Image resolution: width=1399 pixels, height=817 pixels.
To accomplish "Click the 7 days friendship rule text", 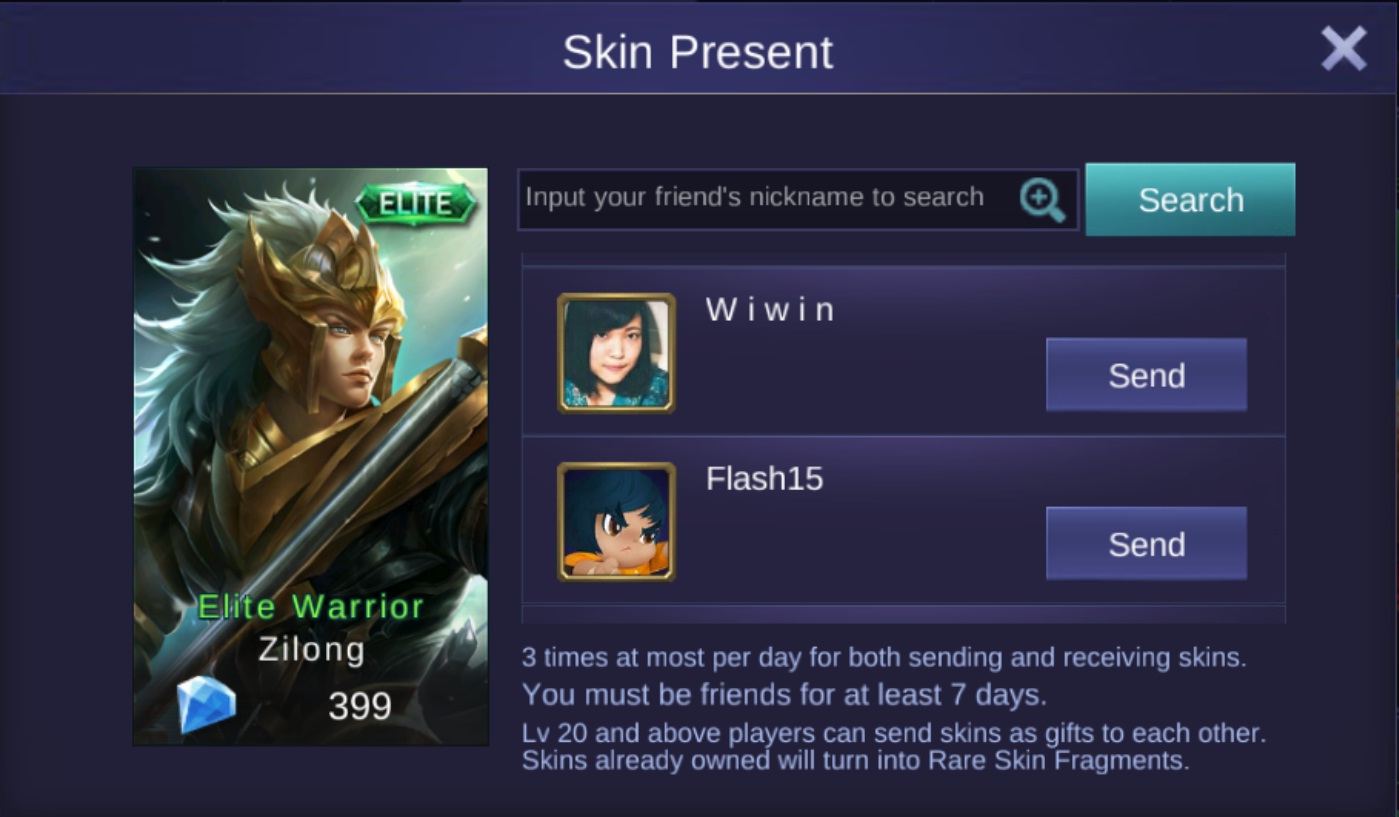I will point(785,694).
